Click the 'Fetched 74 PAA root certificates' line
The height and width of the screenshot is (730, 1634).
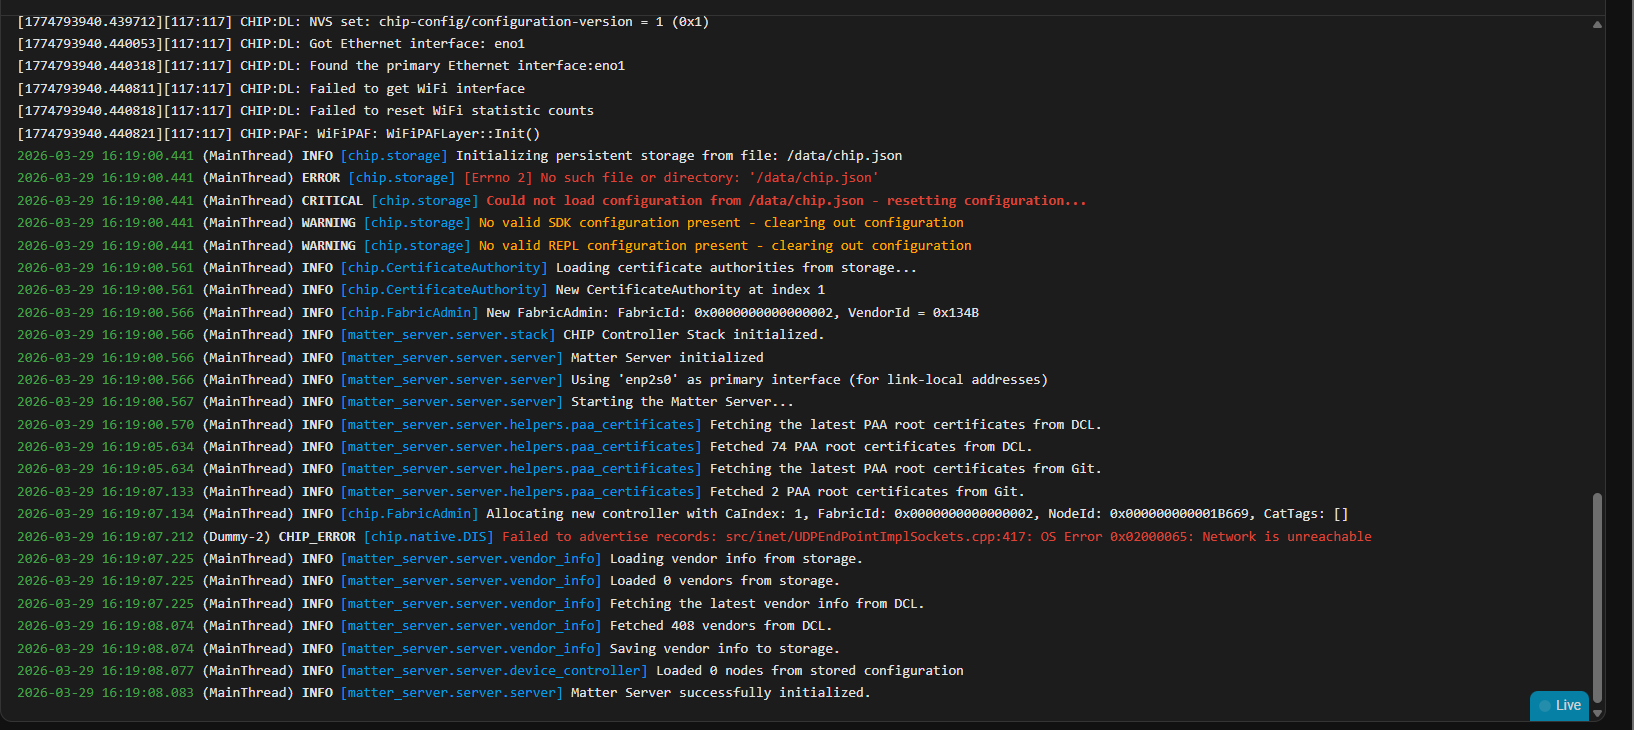coord(870,447)
